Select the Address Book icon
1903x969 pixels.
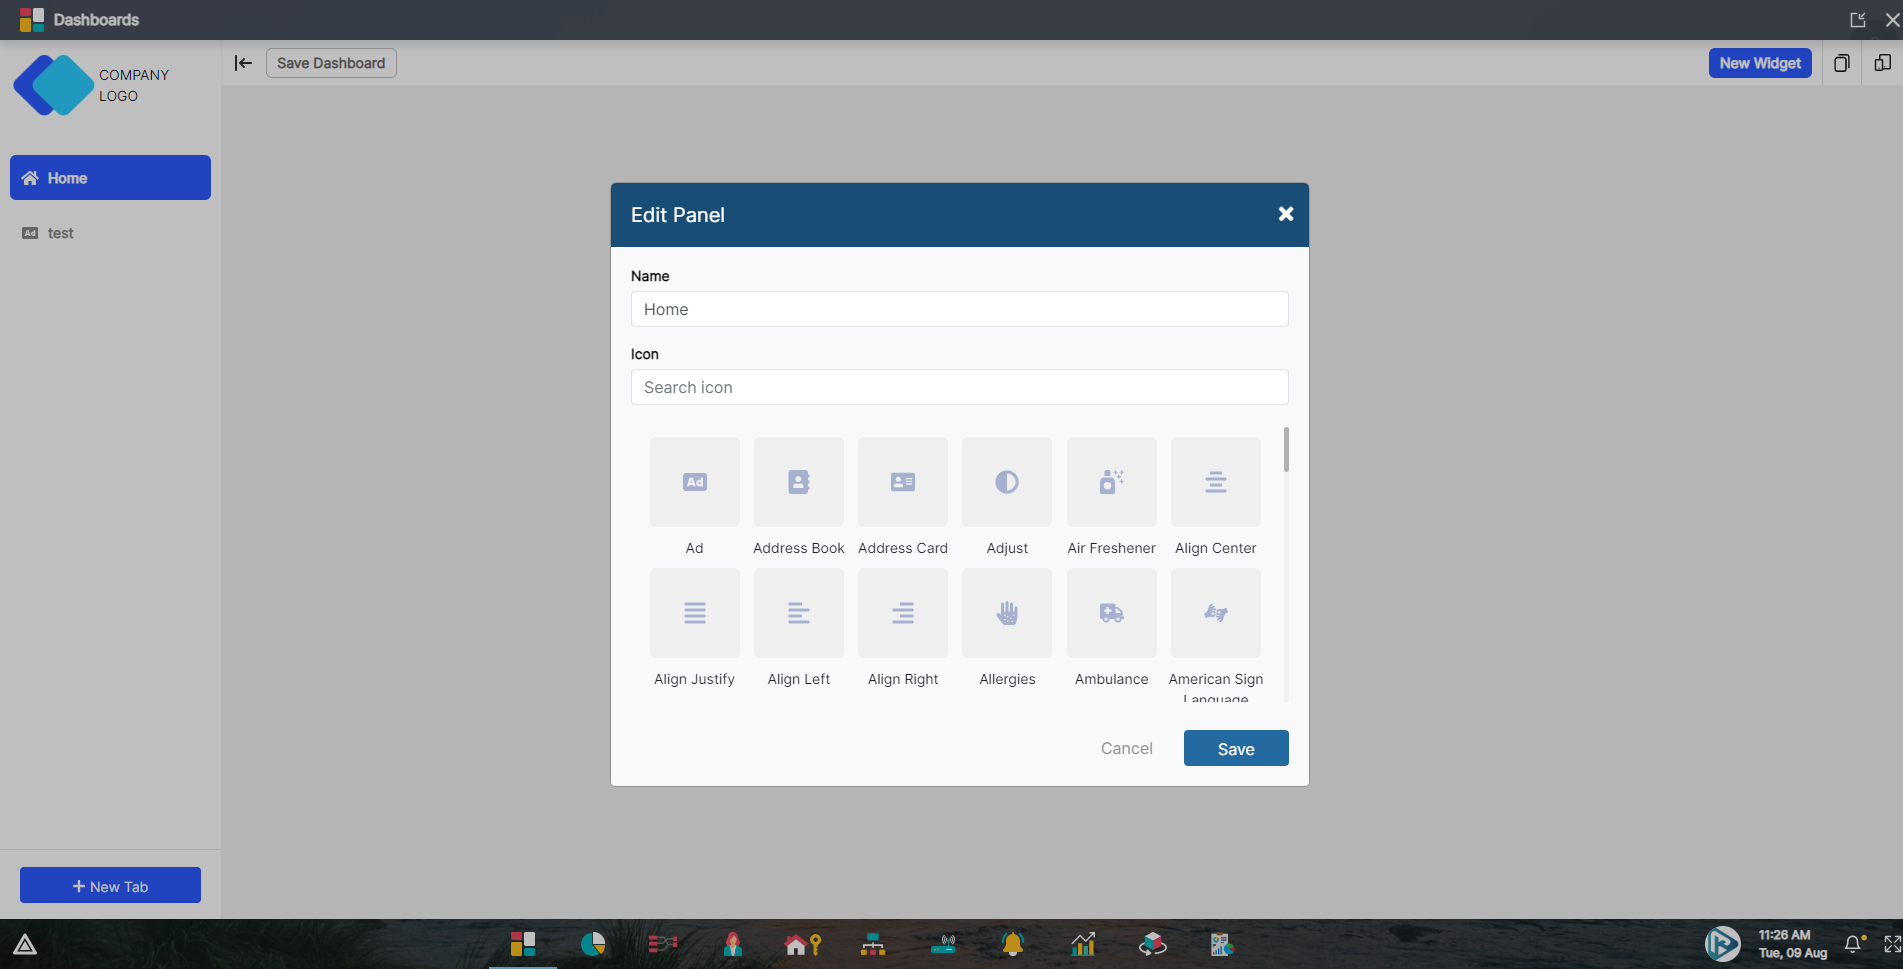pyautogui.click(x=798, y=482)
